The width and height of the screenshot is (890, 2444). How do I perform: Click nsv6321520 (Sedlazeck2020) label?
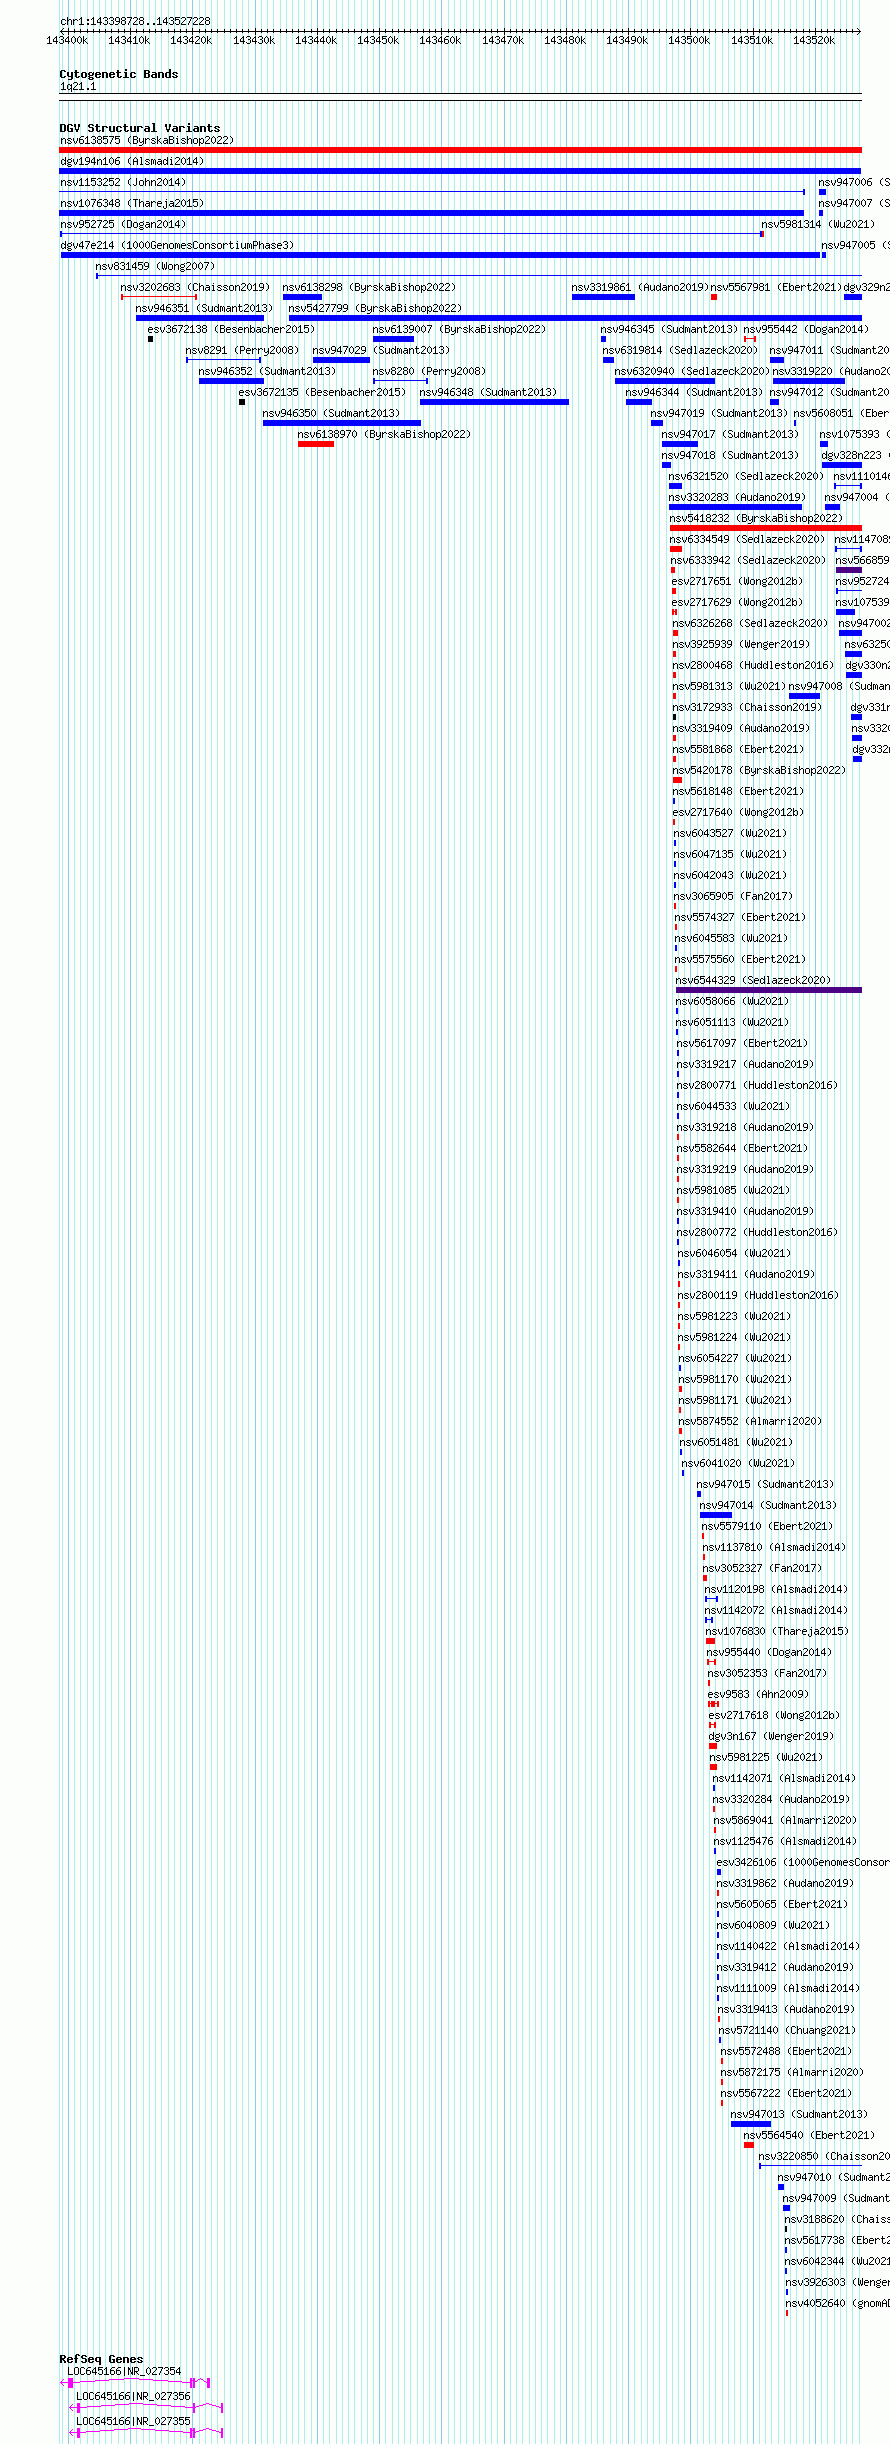[x=746, y=476]
